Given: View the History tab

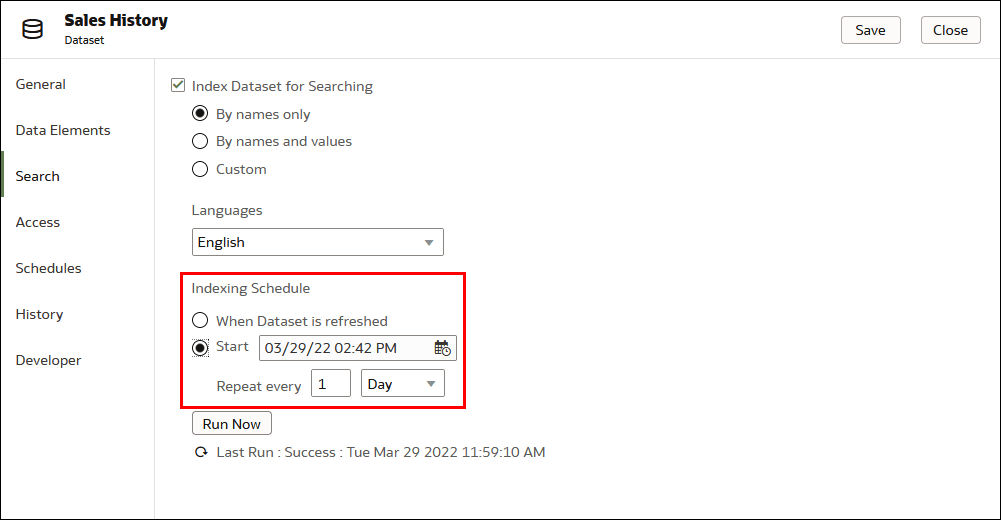Looking at the screenshot, I should coord(40,314).
